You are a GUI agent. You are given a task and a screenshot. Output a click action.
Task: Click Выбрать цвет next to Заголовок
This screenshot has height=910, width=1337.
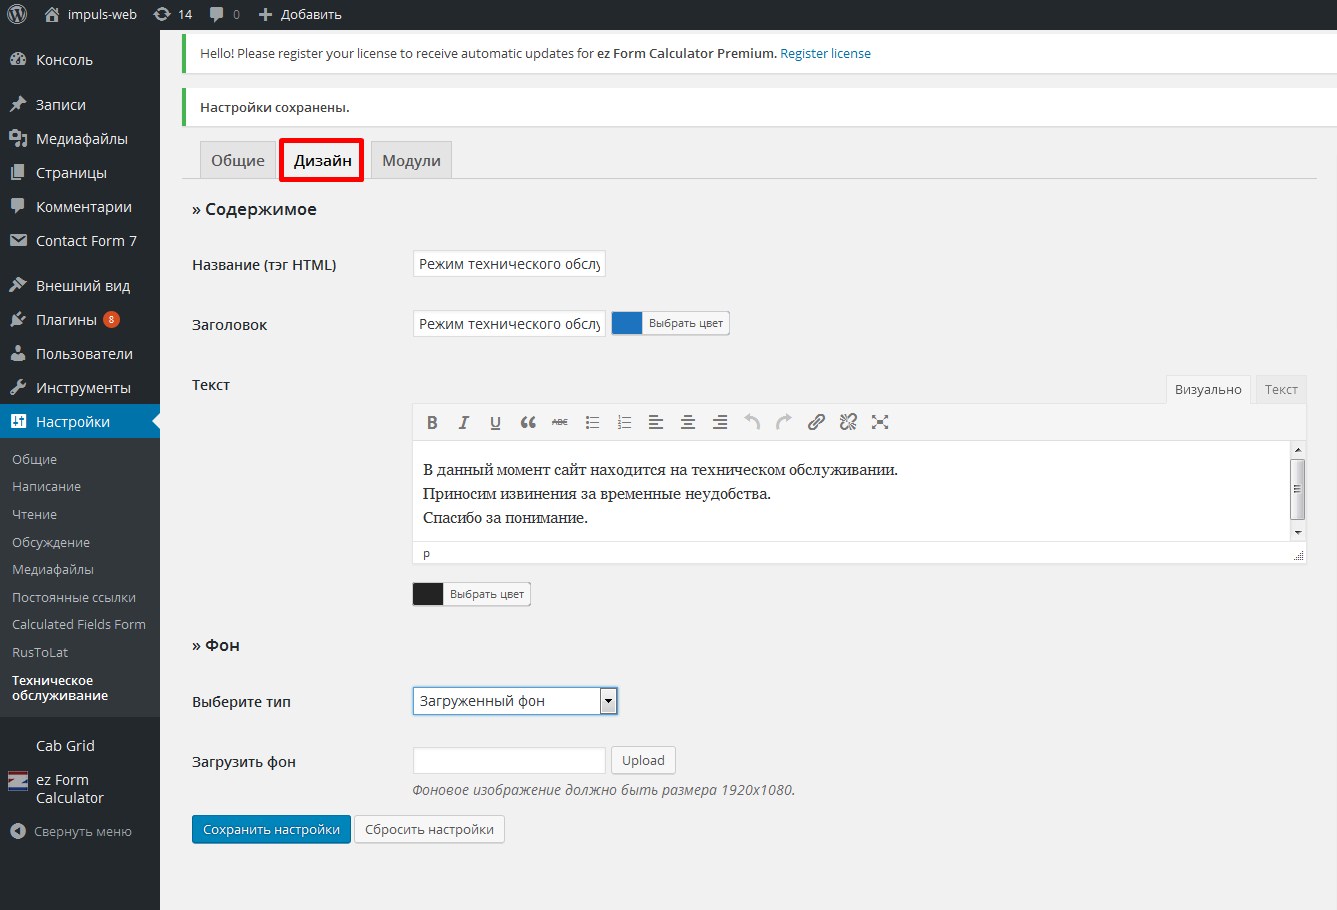(x=686, y=323)
